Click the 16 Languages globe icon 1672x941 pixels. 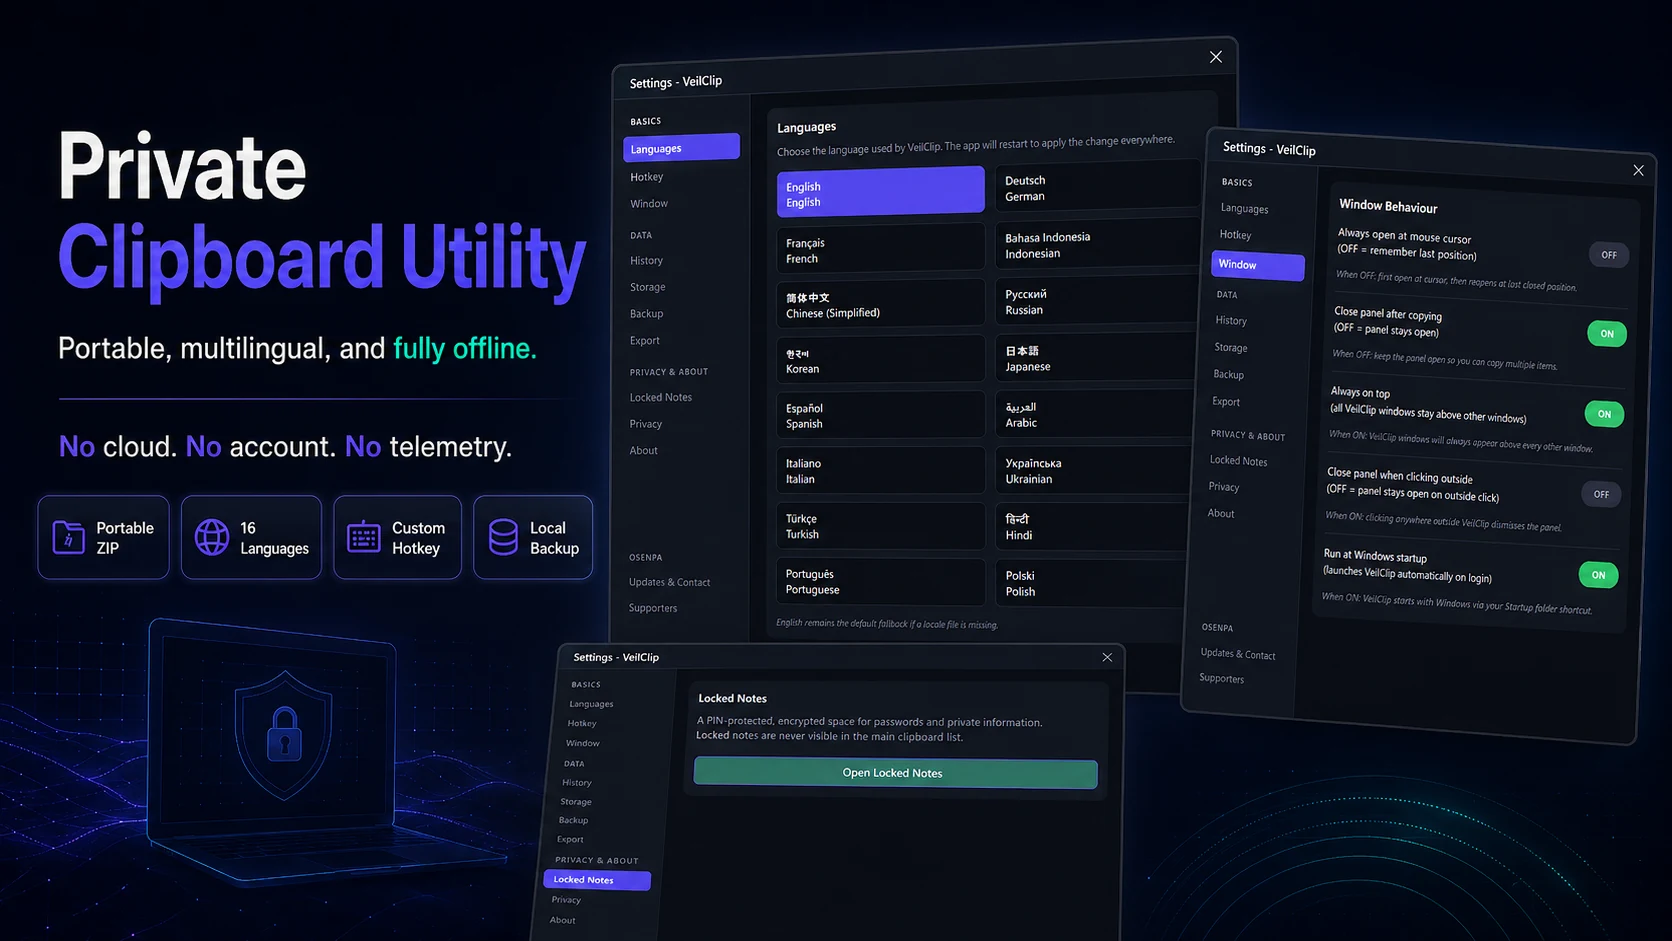[x=212, y=537]
